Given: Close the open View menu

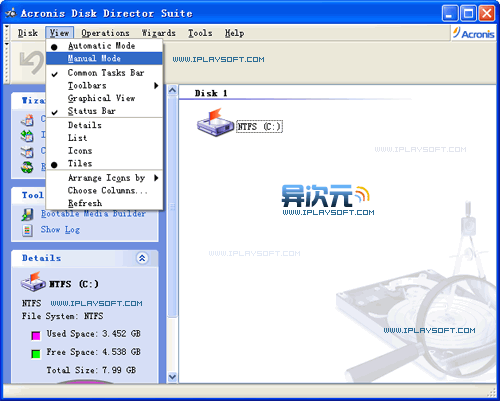Looking at the screenshot, I should tap(59, 33).
